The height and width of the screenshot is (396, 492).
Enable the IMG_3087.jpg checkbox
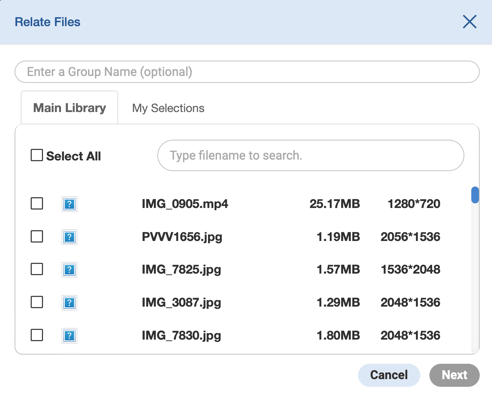[x=37, y=302]
